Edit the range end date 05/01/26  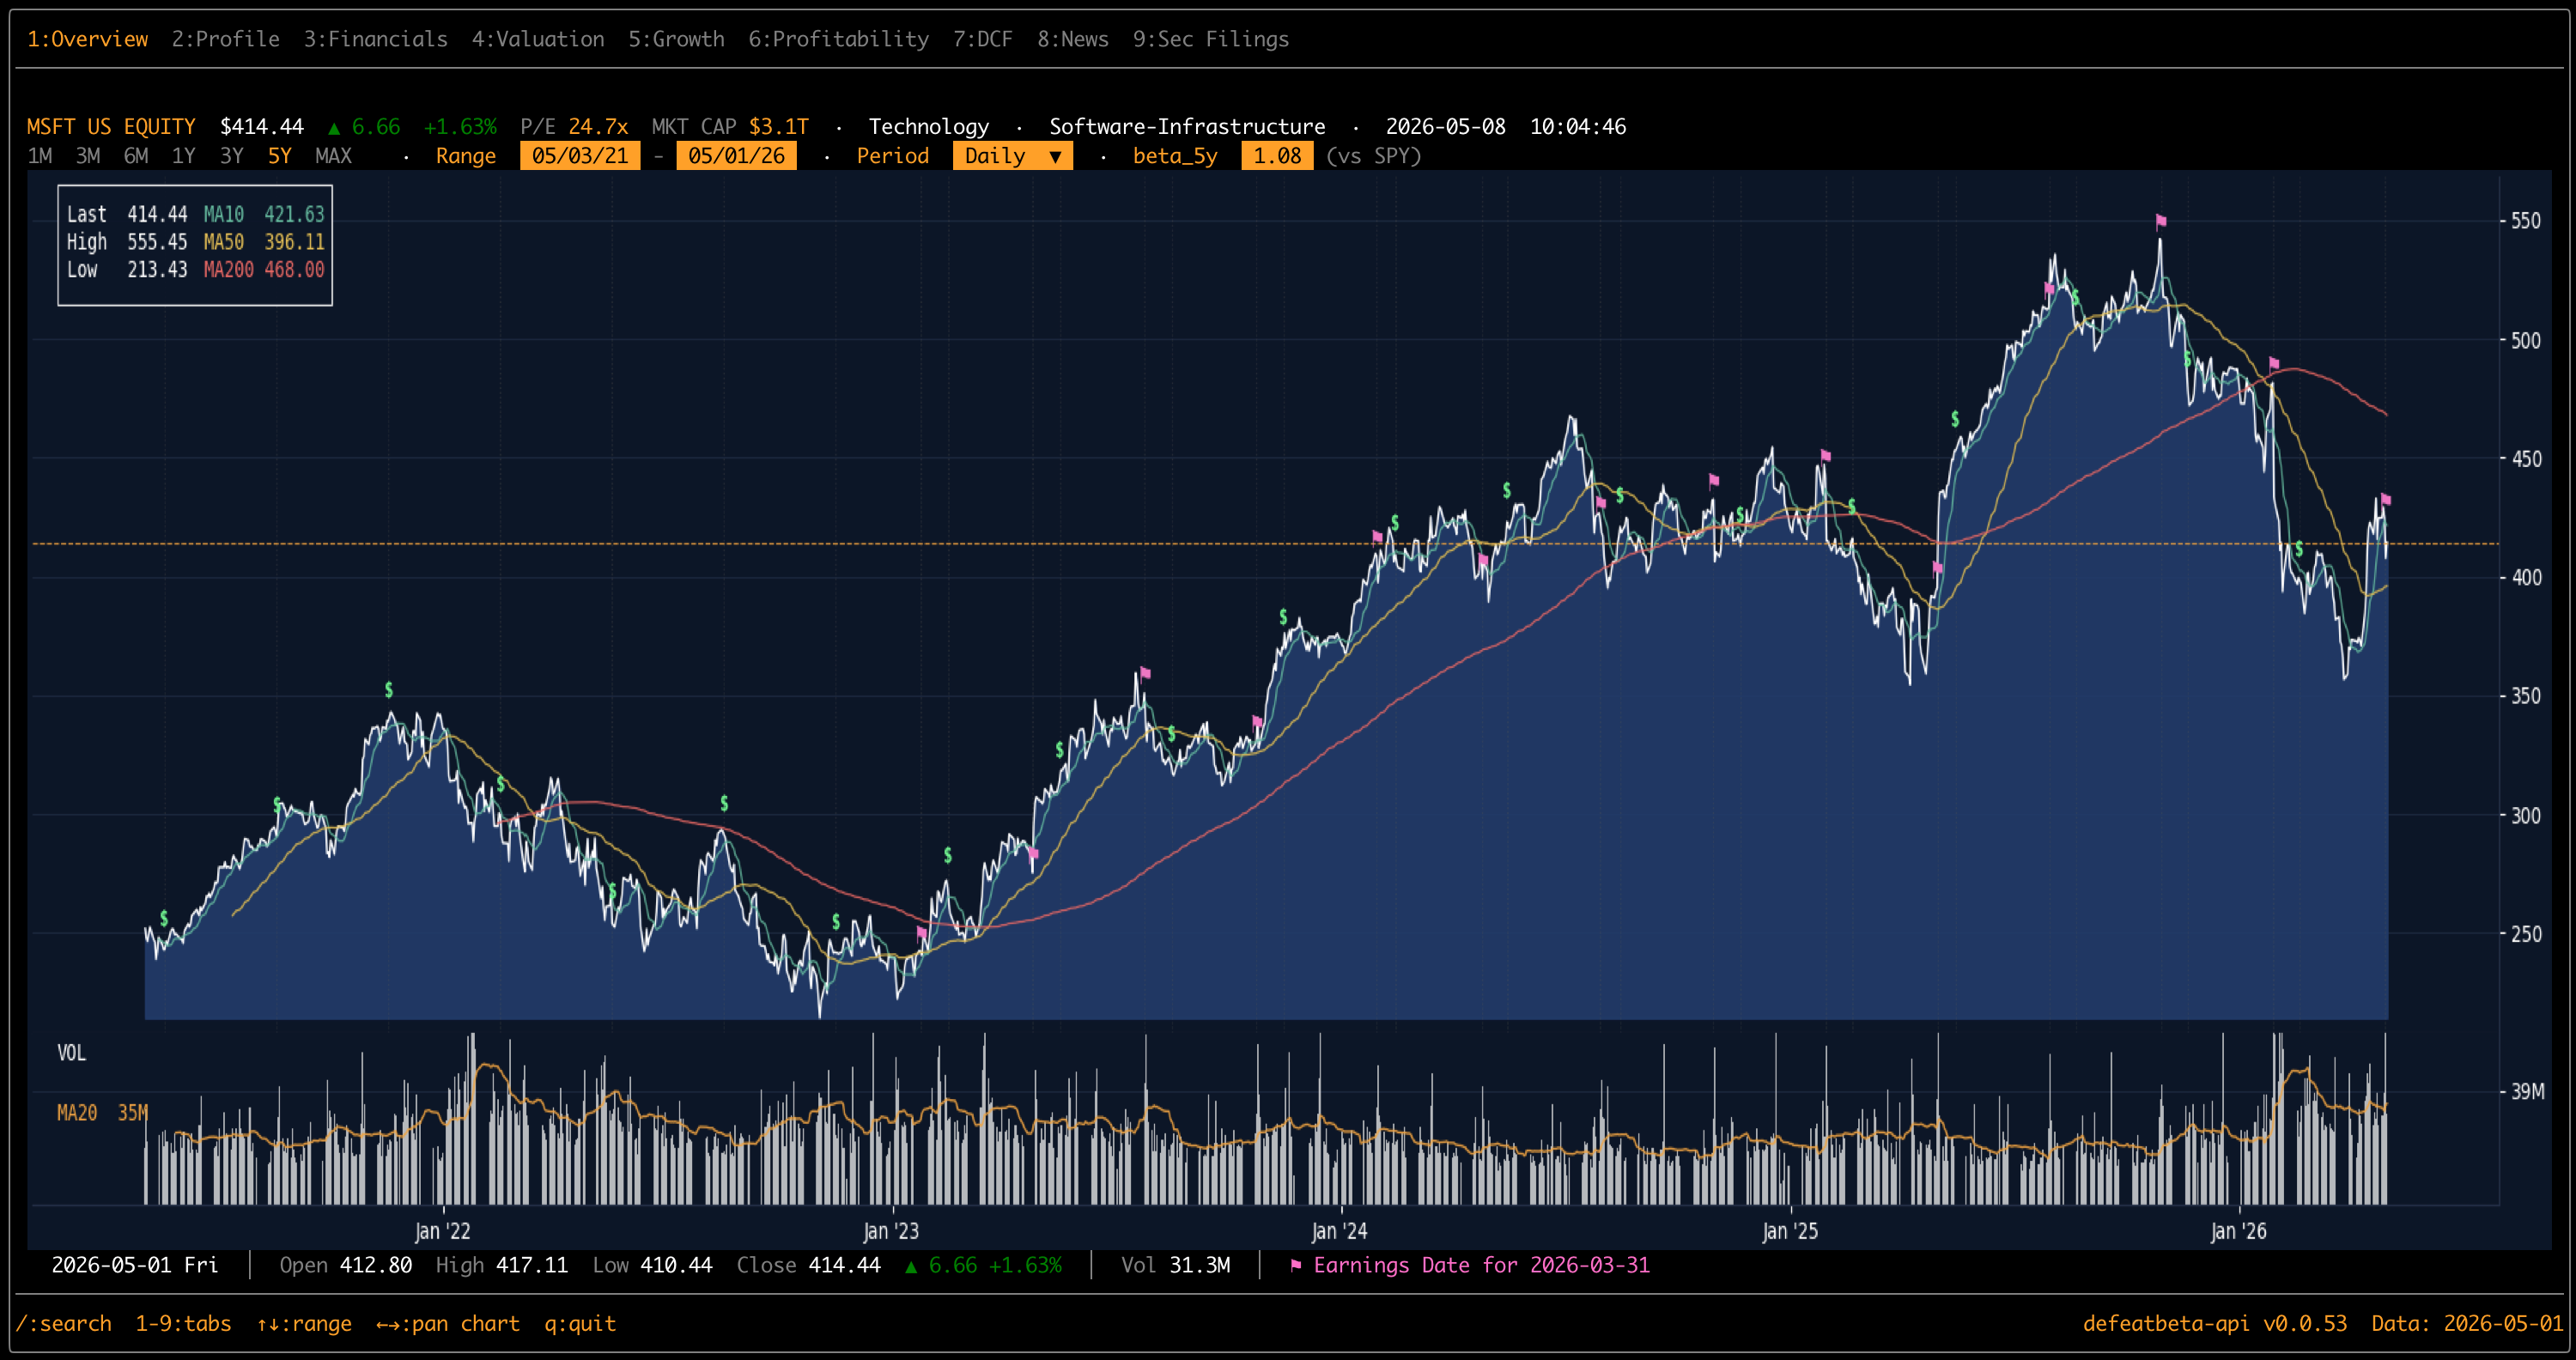coord(736,156)
